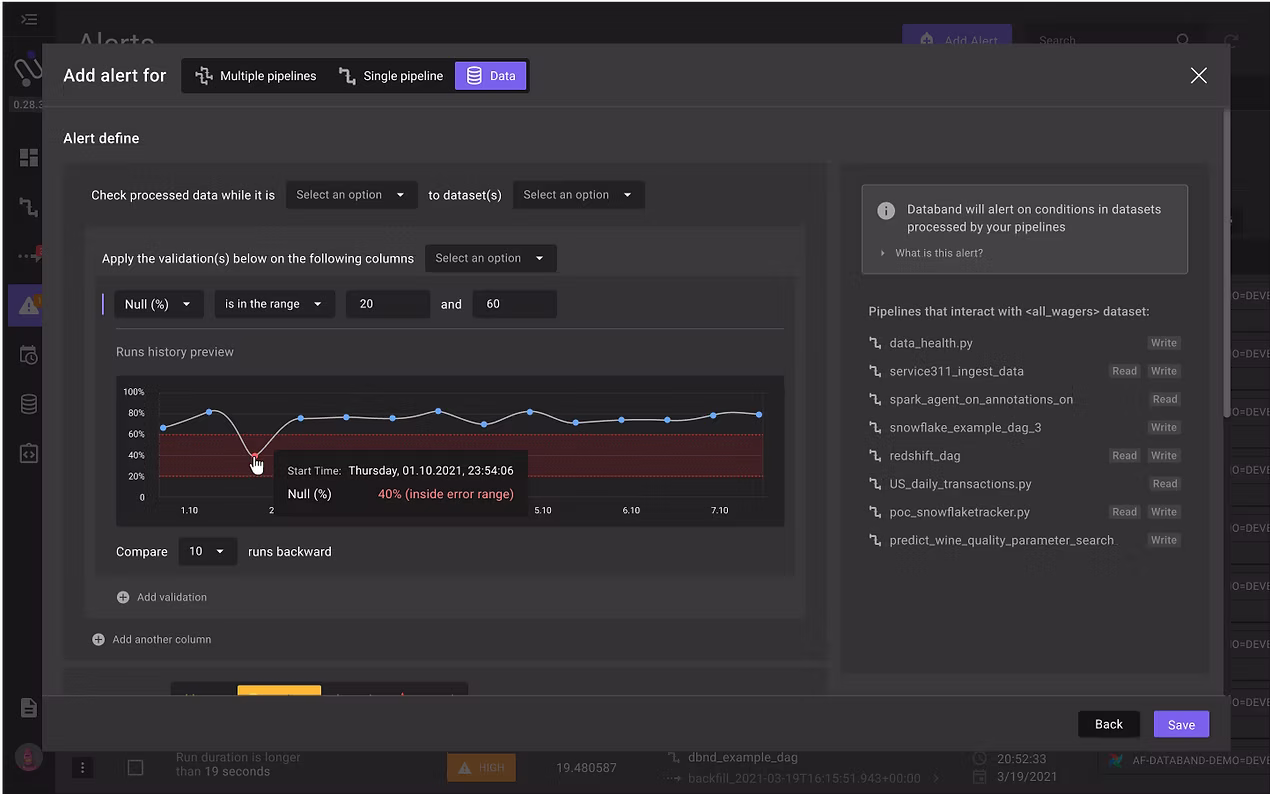Click the plus icon beside Add validation

coord(123,597)
